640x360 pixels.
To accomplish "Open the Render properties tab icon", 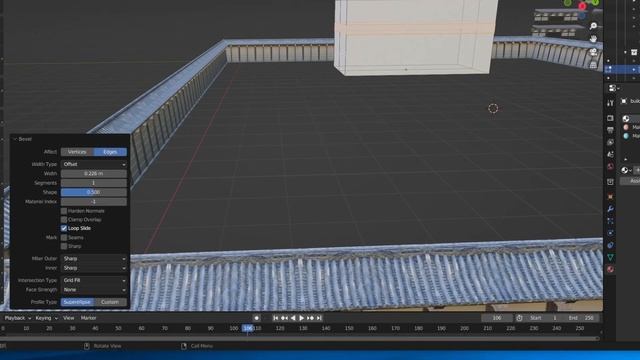I will click(610, 118).
